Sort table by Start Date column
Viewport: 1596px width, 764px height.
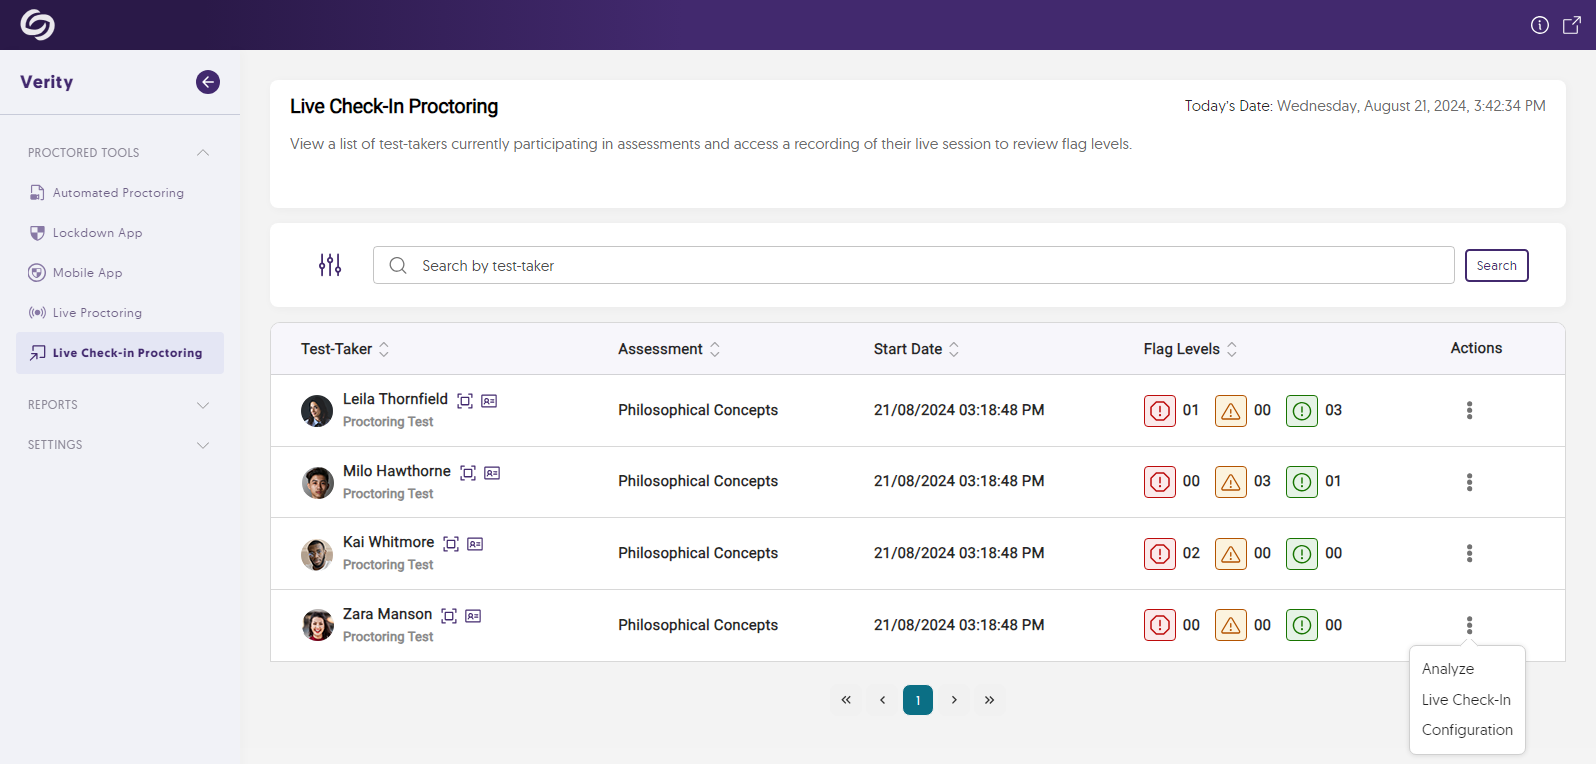(x=954, y=349)
